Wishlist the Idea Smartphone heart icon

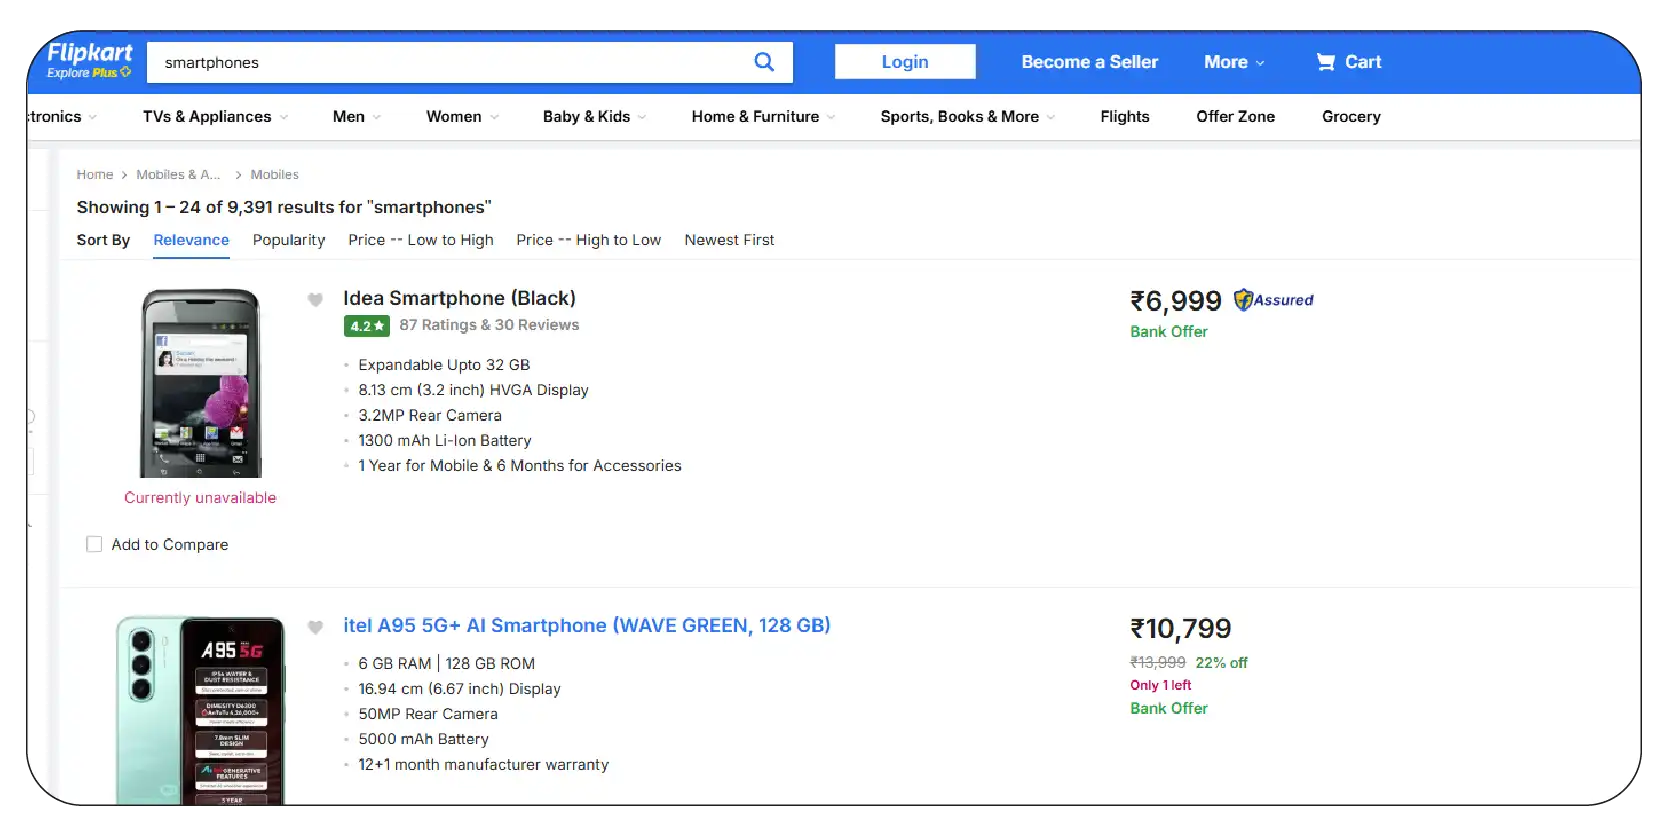[315, 299]
